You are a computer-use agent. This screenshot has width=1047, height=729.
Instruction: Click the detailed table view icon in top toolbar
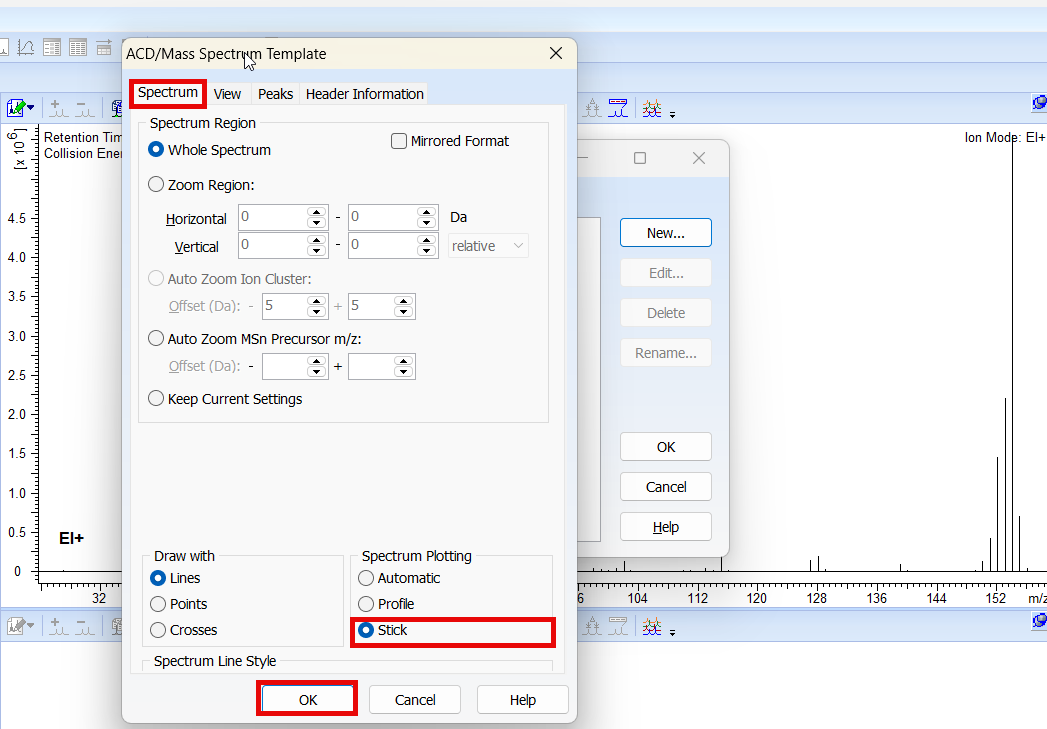tap(52, 47)
